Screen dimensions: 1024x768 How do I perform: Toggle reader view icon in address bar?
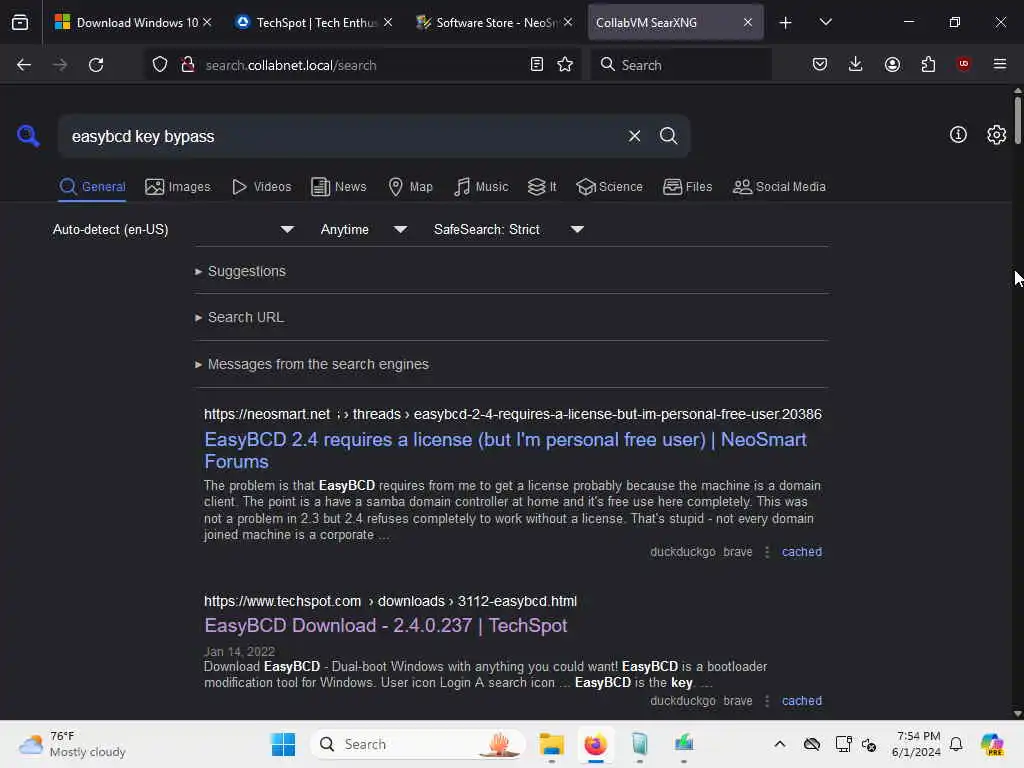(x=537, y=65)
